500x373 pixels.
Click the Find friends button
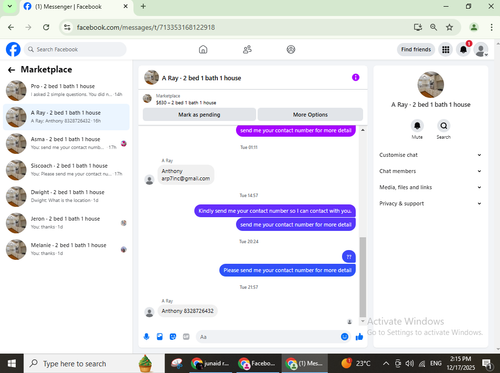tap(416, 49)
